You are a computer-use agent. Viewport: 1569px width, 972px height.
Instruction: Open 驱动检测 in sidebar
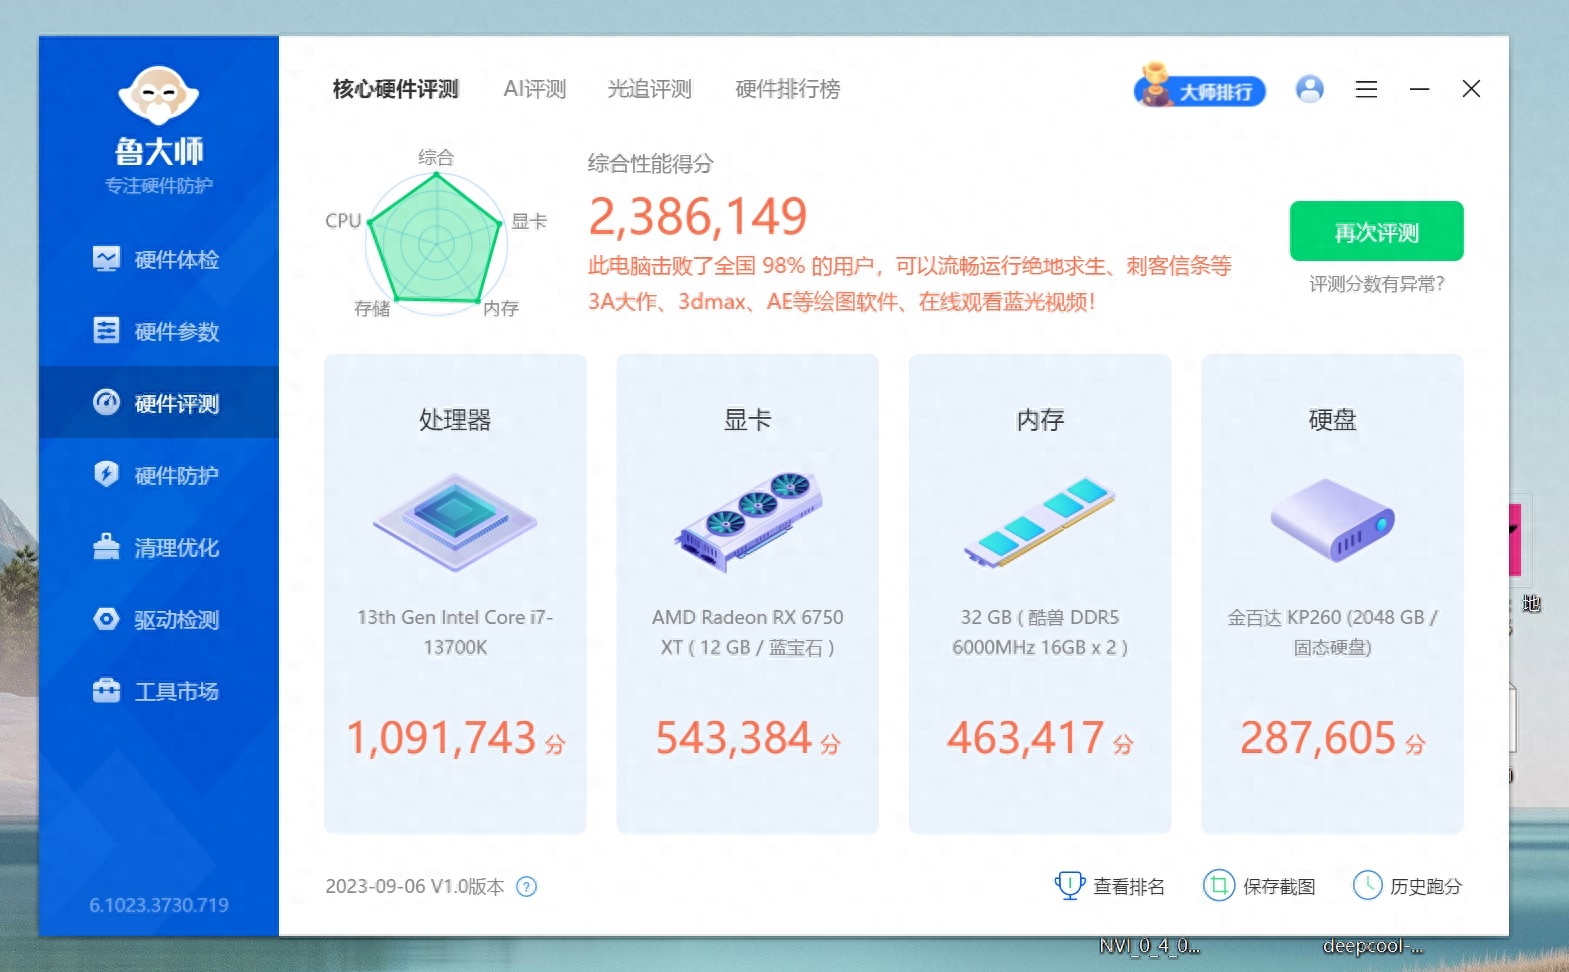click(x=159, y=619)
